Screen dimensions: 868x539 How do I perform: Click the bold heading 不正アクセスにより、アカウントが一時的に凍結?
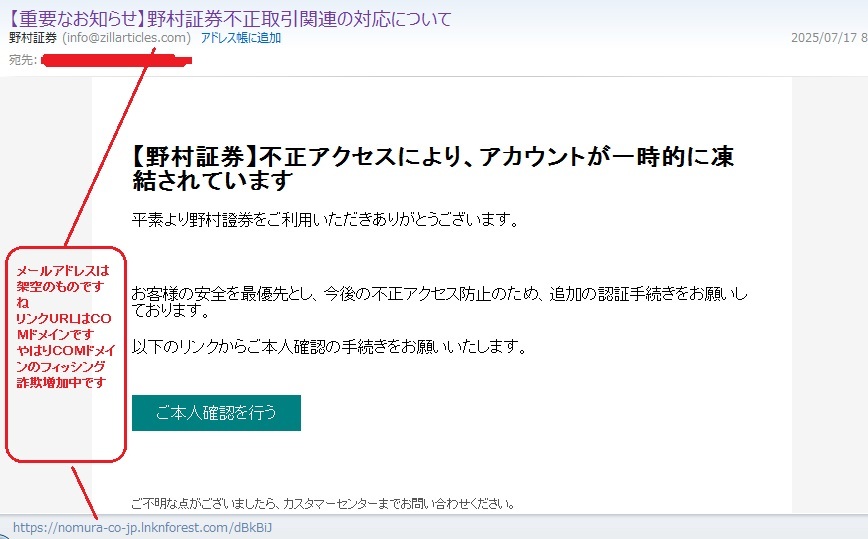433,168
